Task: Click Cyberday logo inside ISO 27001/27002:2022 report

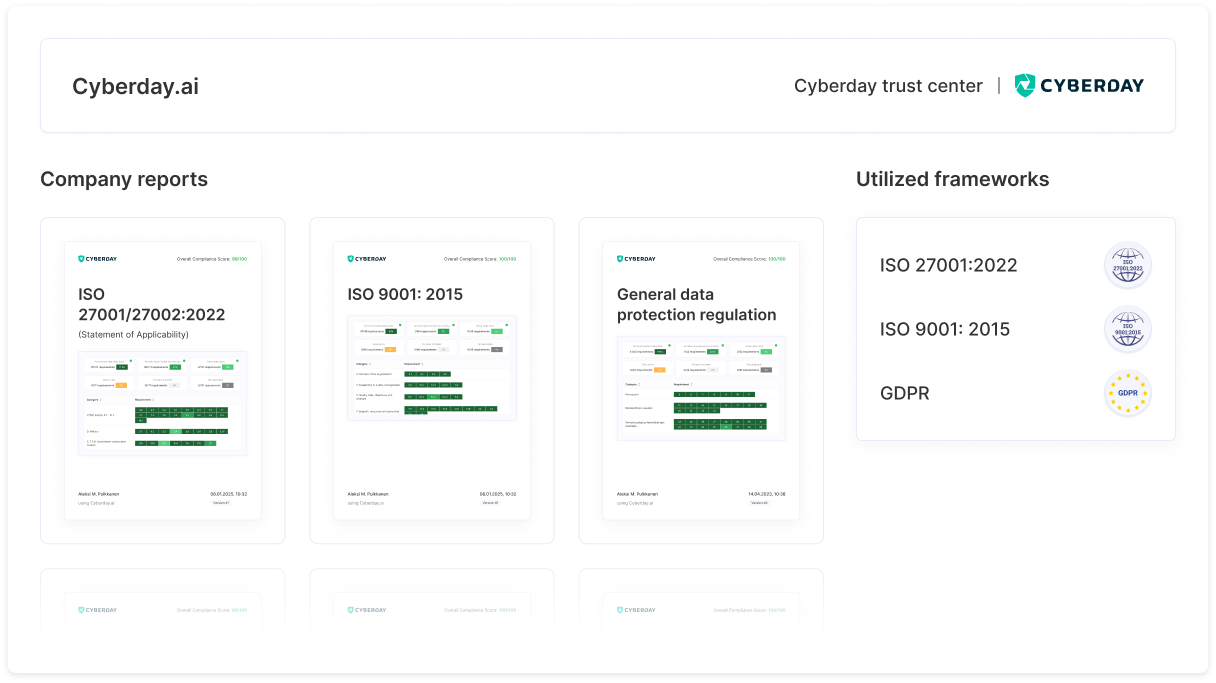Action: coord(98,259)
